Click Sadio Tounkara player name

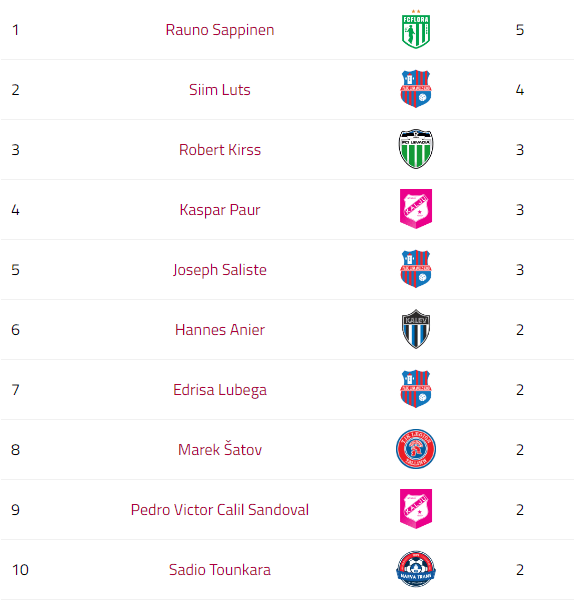(x=220, y=570)
